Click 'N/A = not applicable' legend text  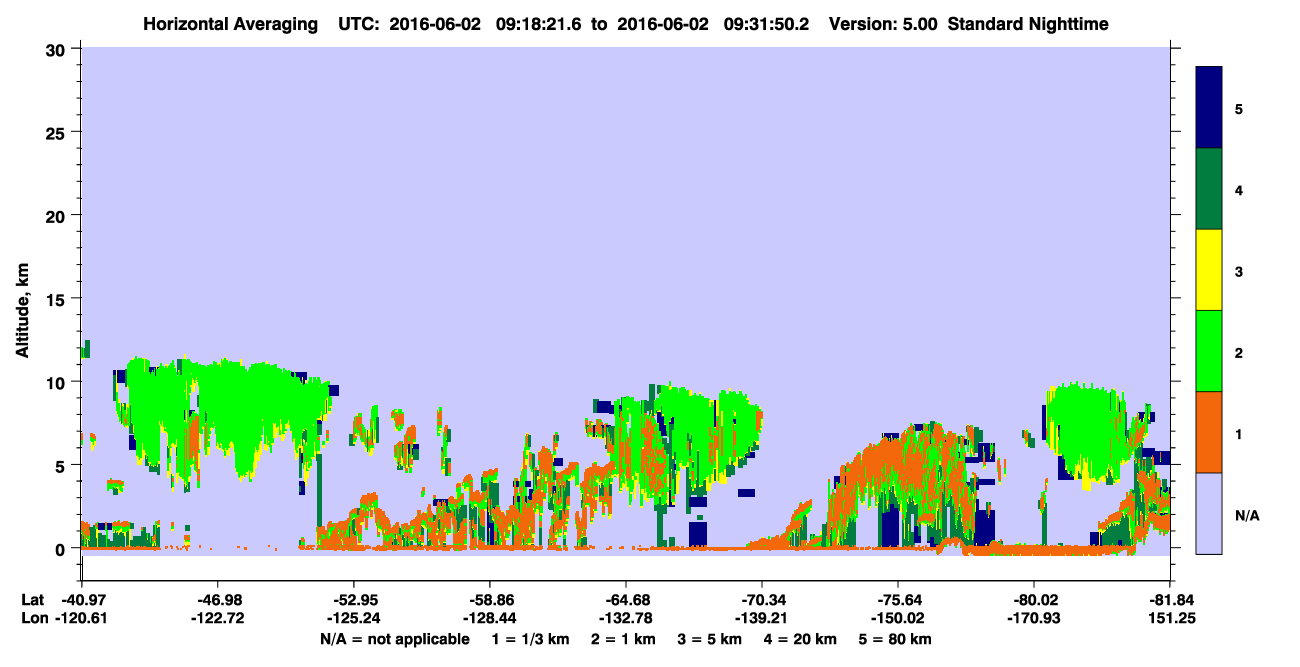[395, 638]
